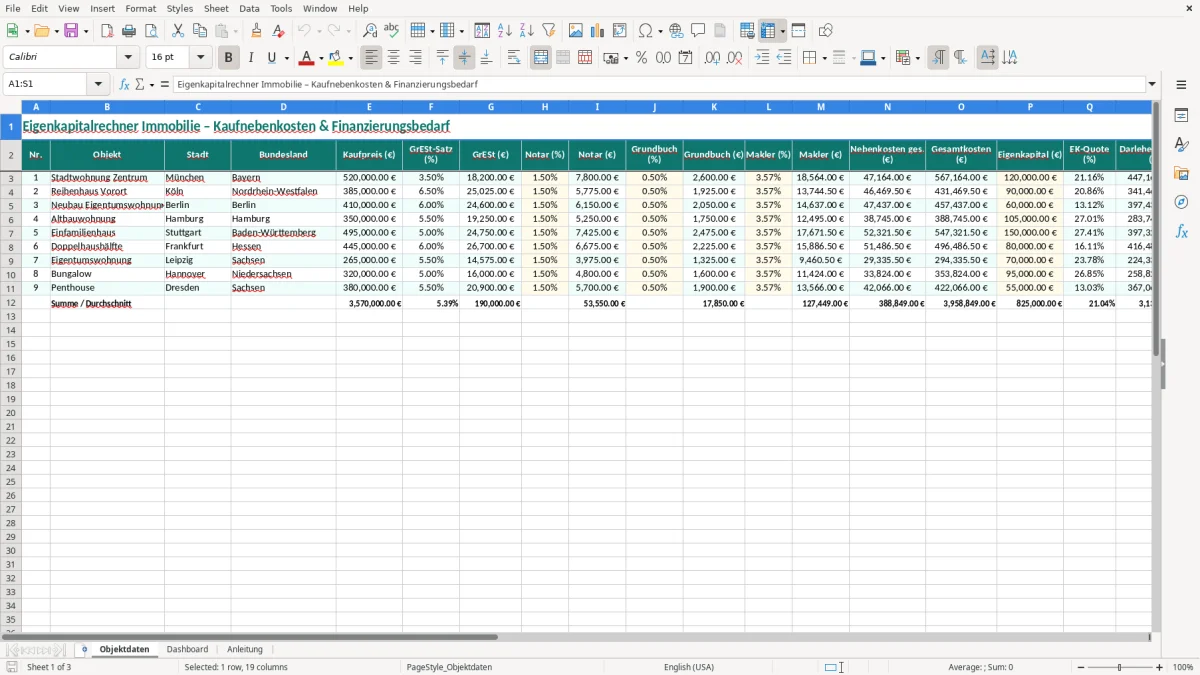Add a decimal place
Screen dimensions: 1200x675
pos(712,58)
